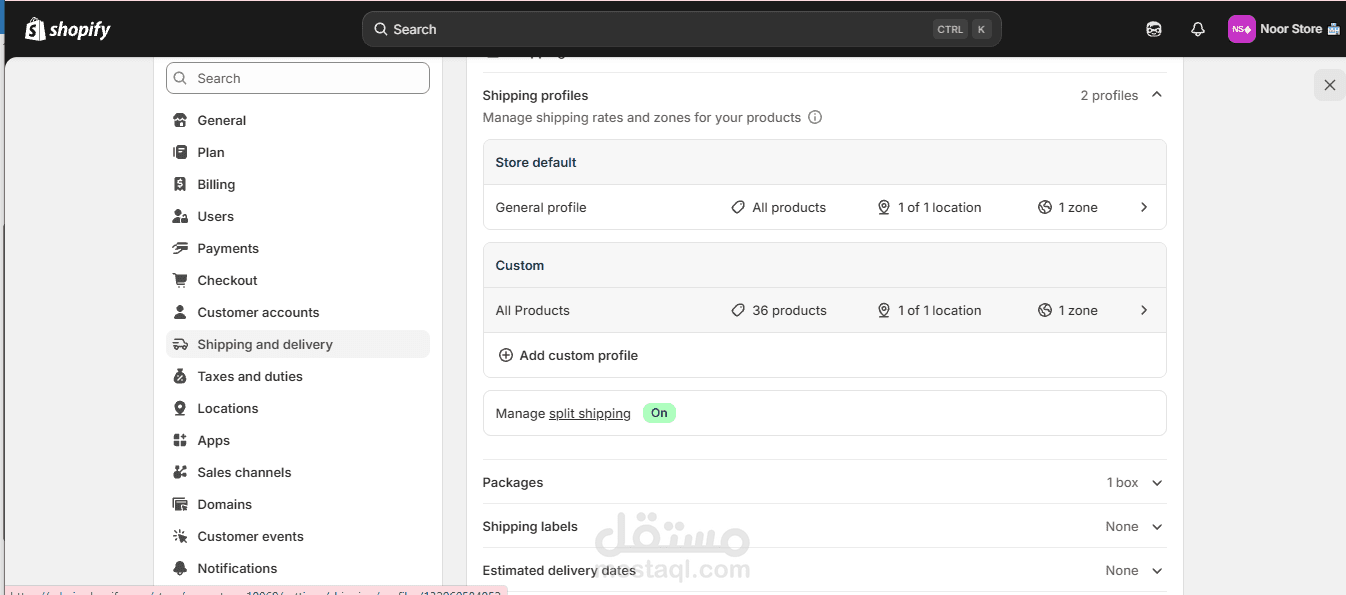Click the settings sidebar Search field
1346x595 pixels.
298,78
